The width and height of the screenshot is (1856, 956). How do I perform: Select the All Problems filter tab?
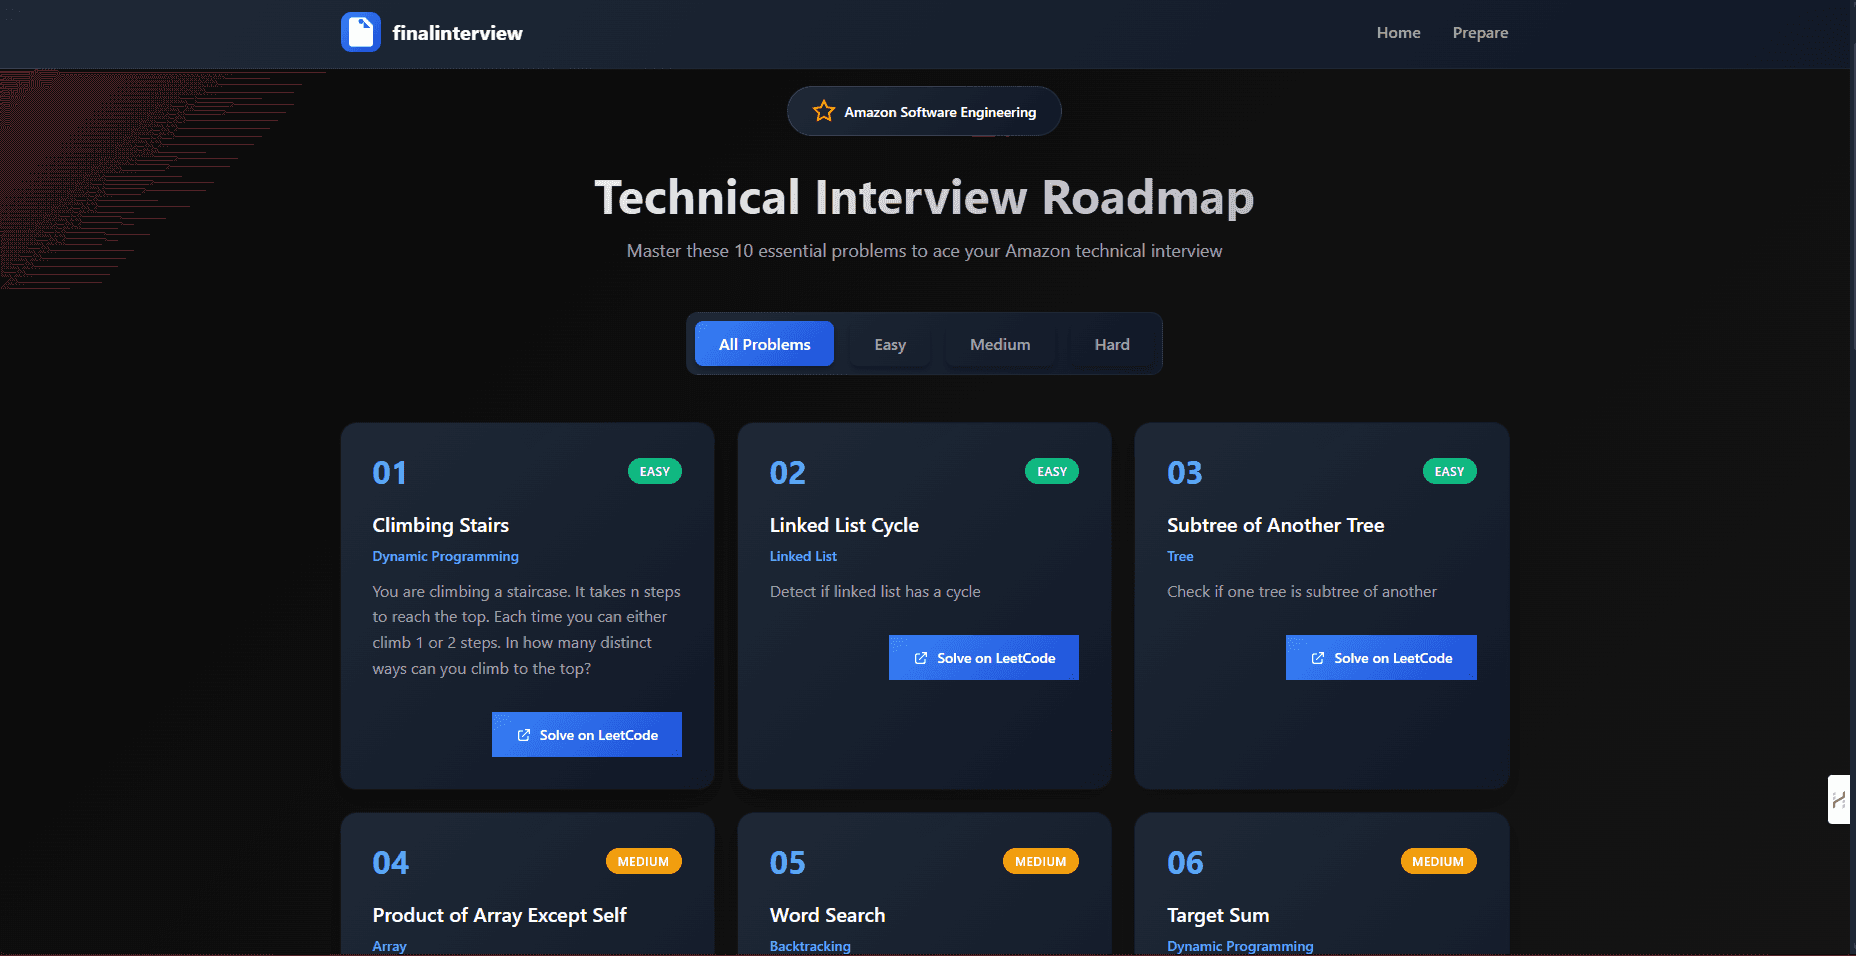(764, 344)
